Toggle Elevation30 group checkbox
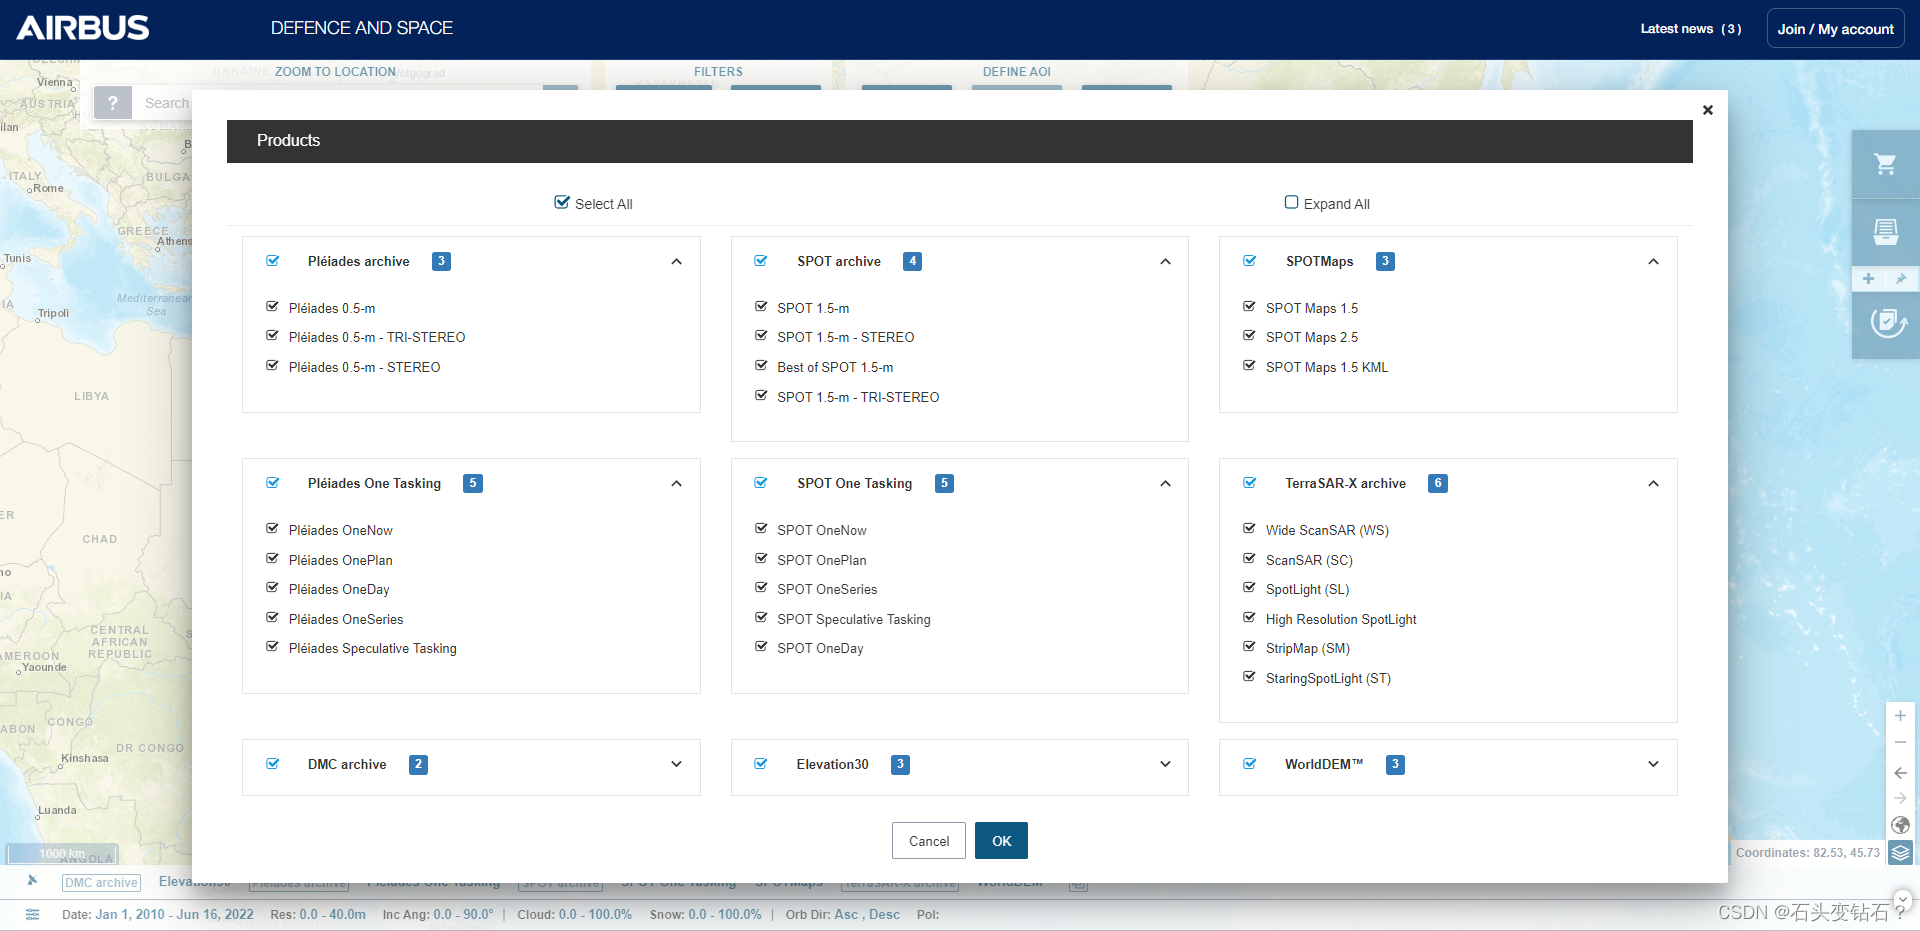1920x931 pixels. [x=761, y=764]
